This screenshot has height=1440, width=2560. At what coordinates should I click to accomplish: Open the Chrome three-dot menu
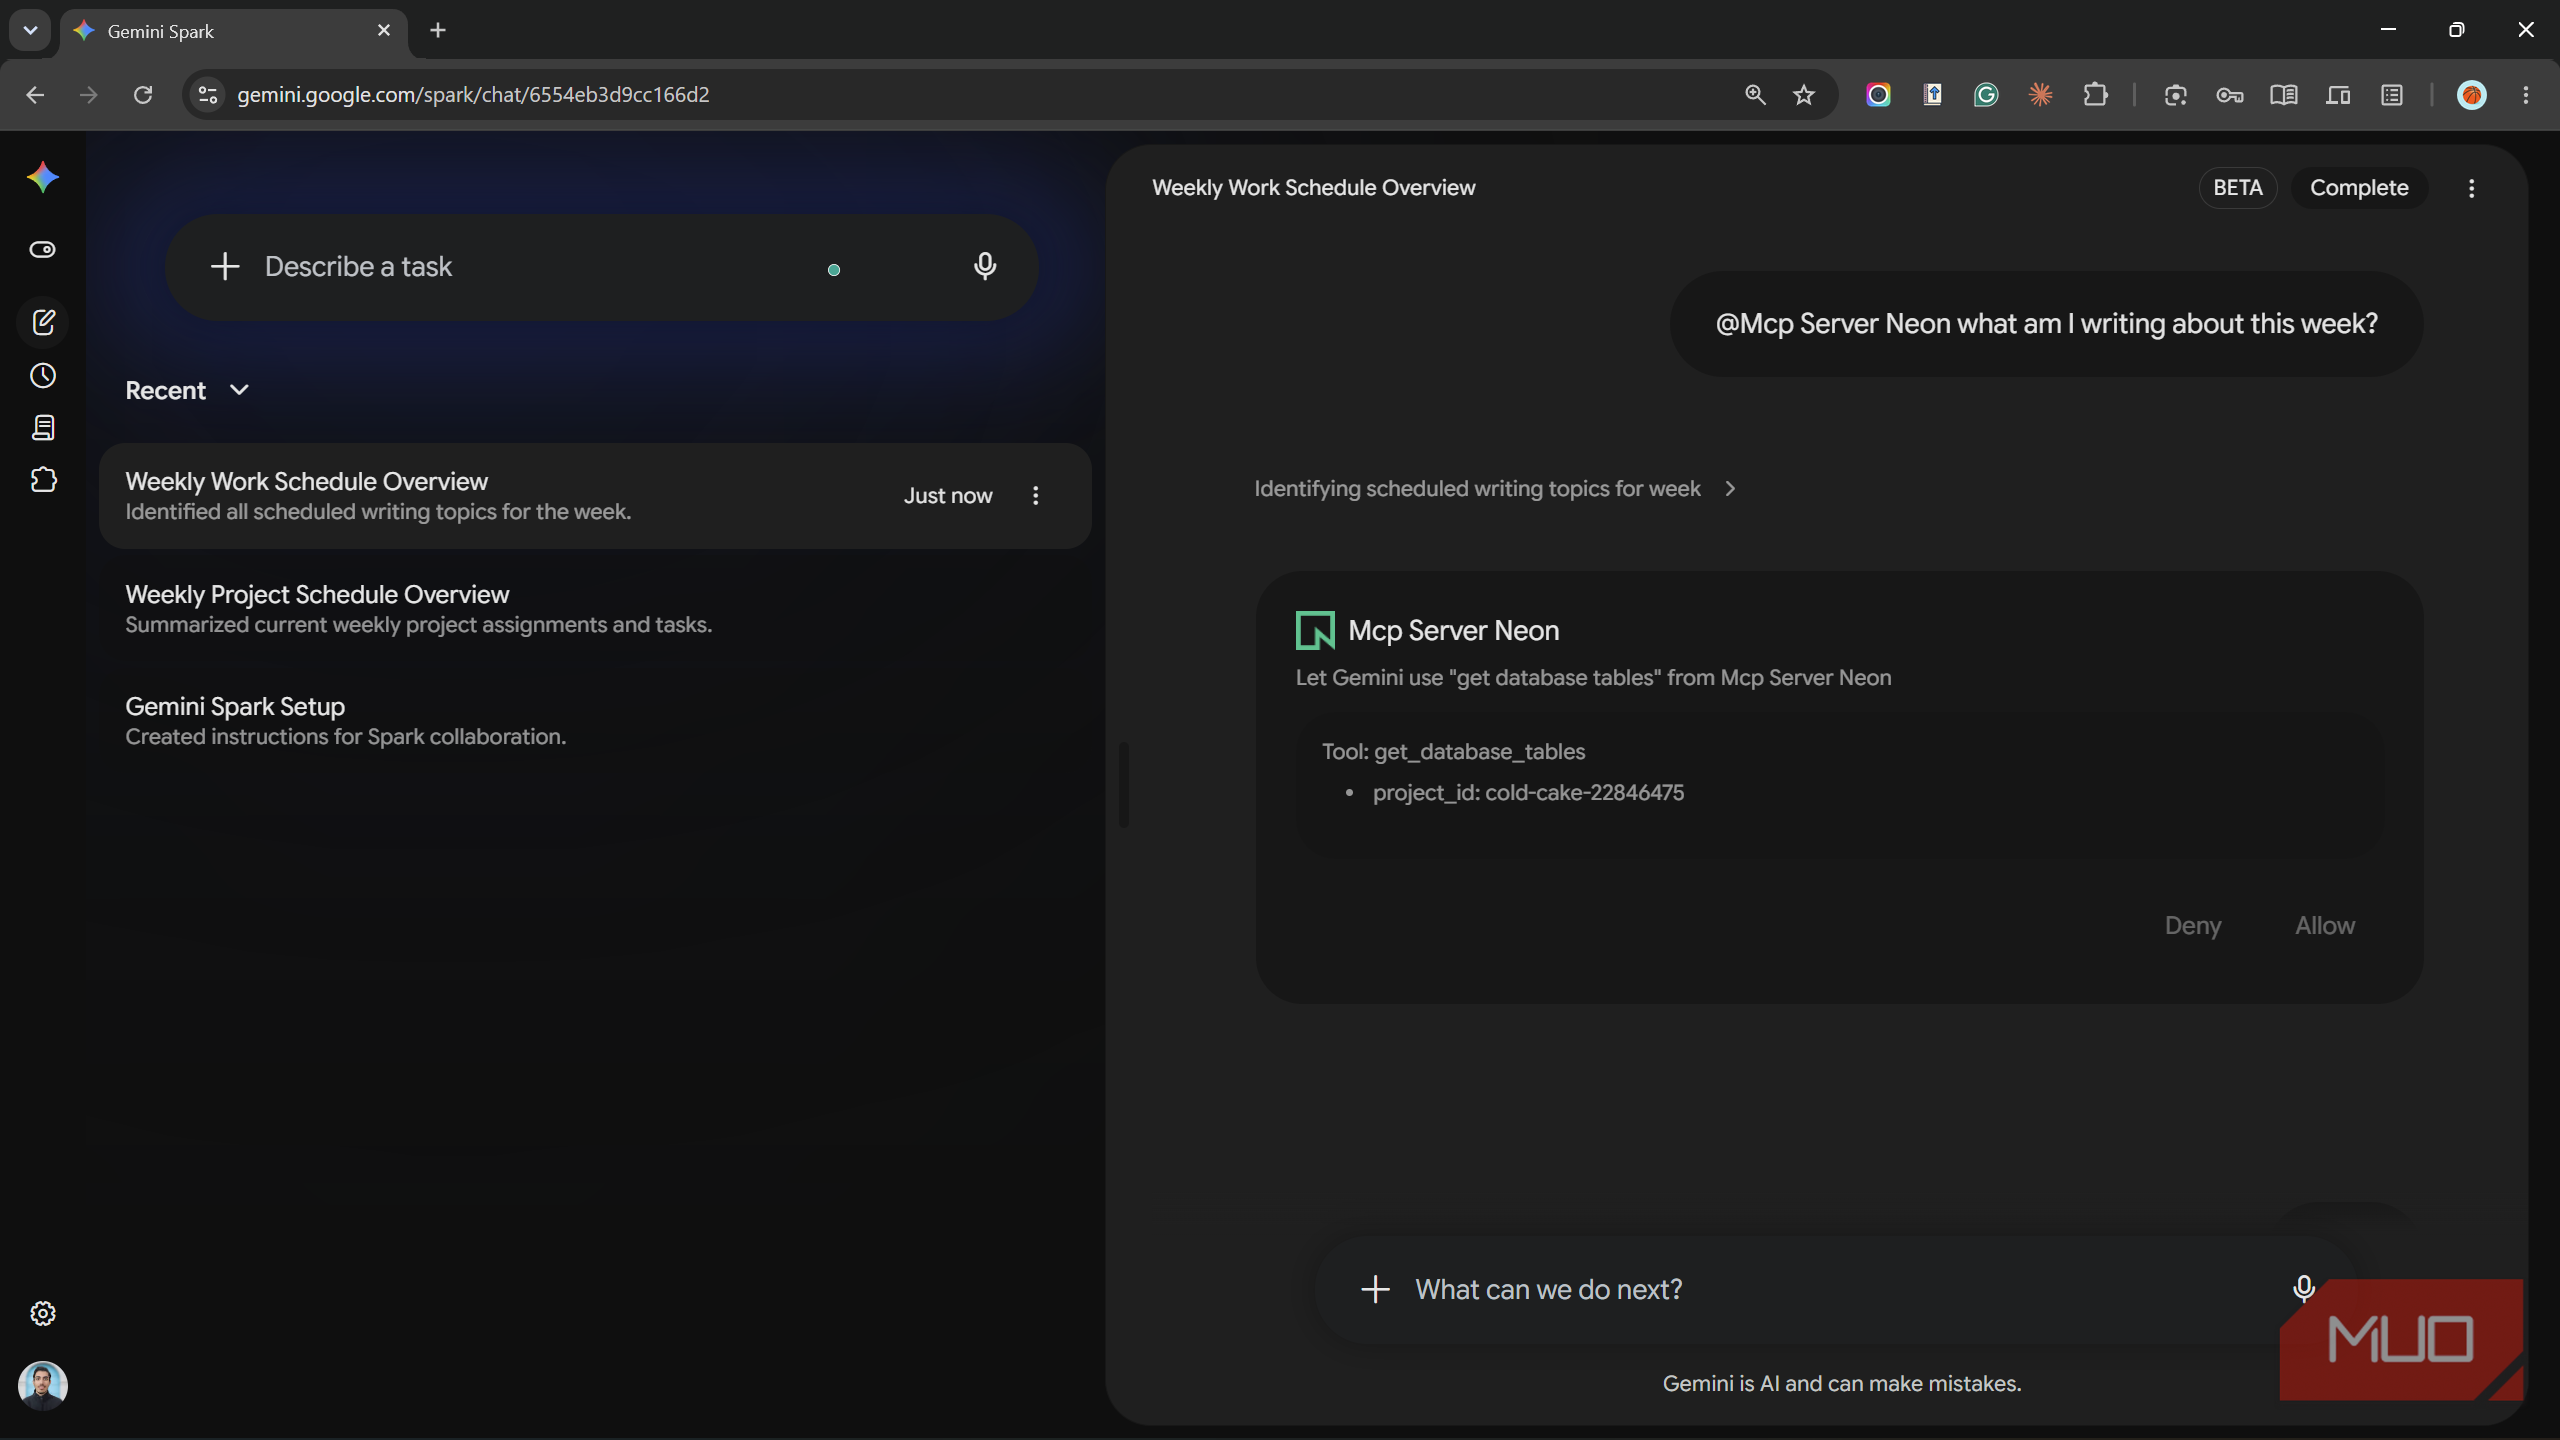click(x=2526, y=95)
